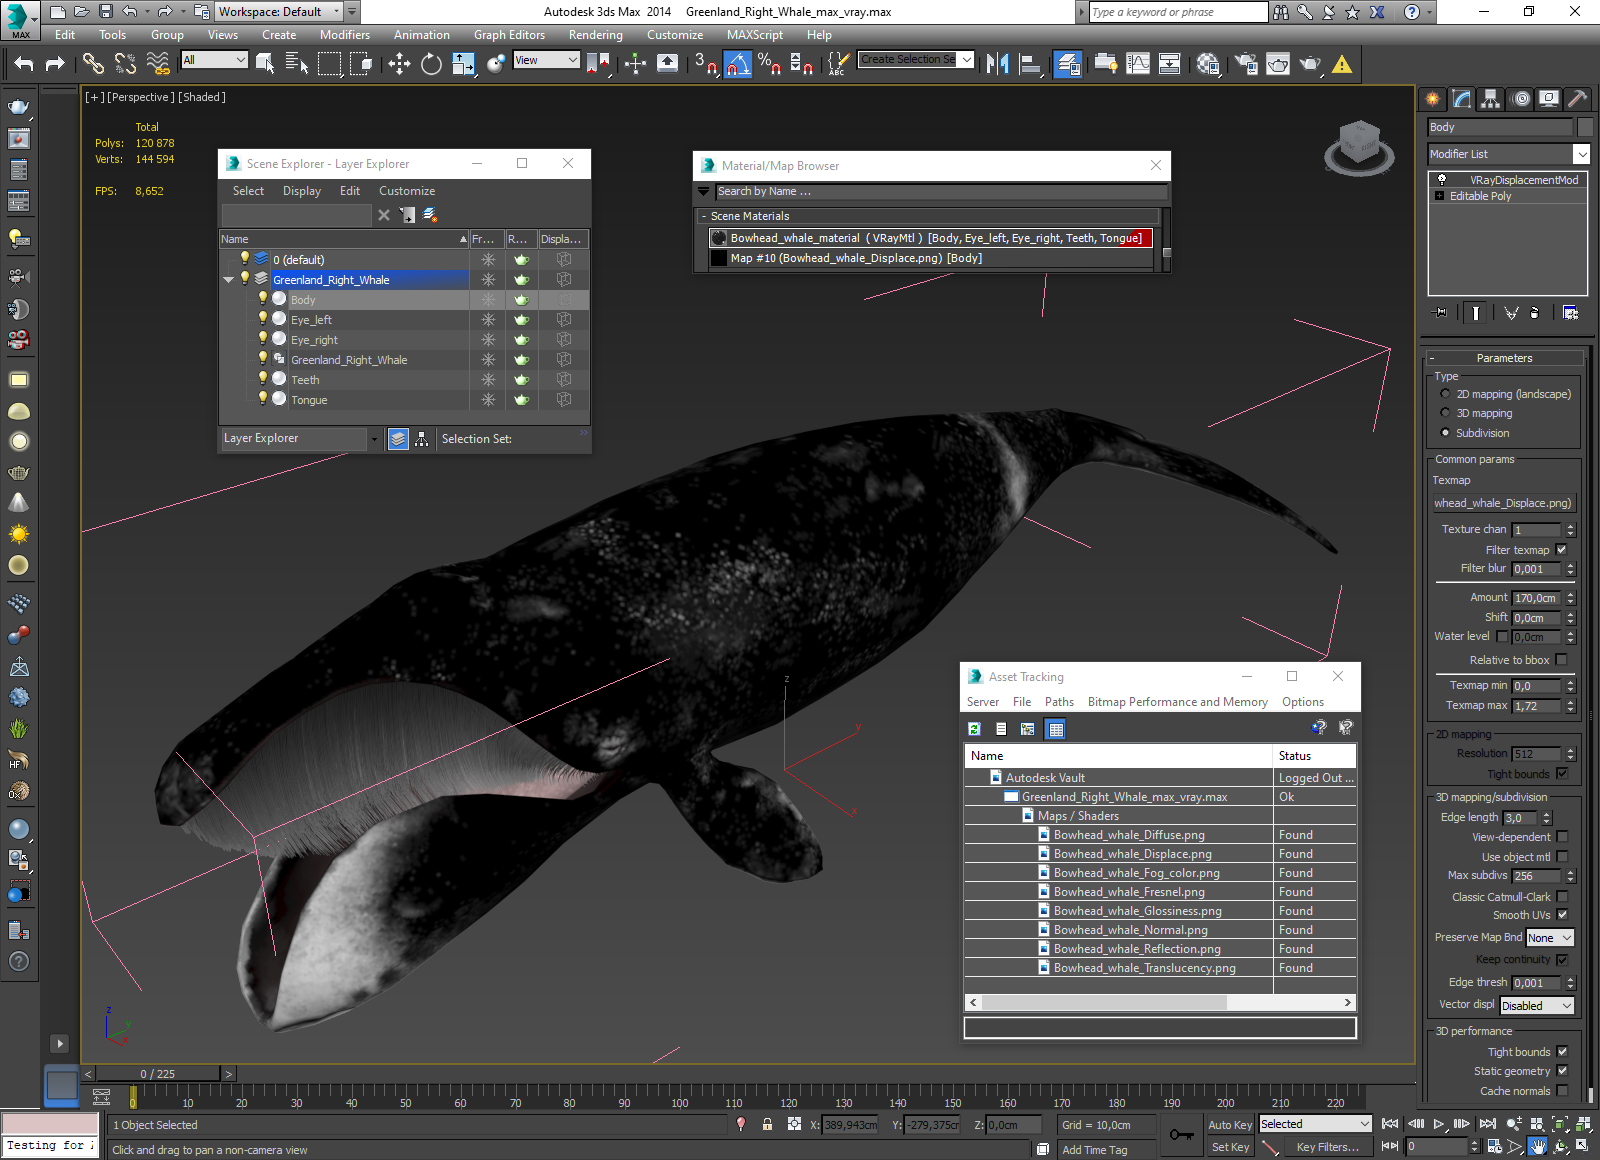Viewport: 1600px width, 1160px height.
Task: Enable the Water level checkbox
Action: pos(1502,636)
